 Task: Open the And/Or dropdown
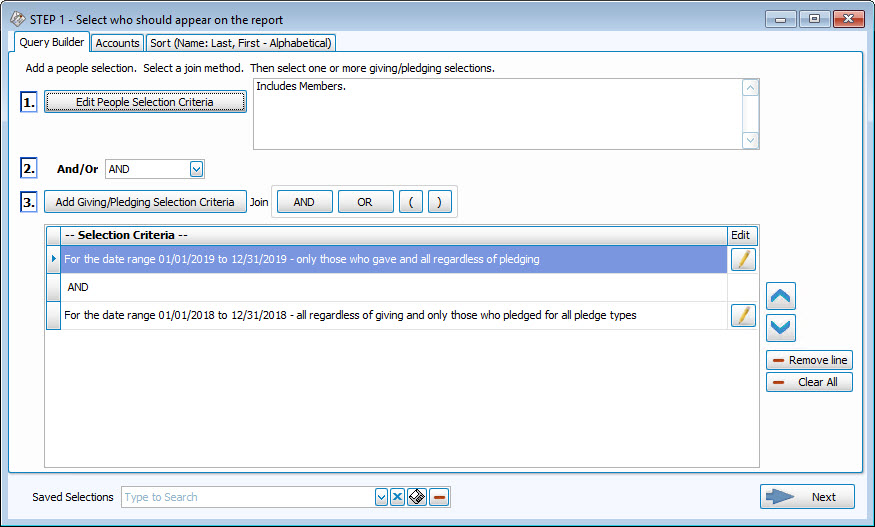pyautogui.click(x=196, y=169)
